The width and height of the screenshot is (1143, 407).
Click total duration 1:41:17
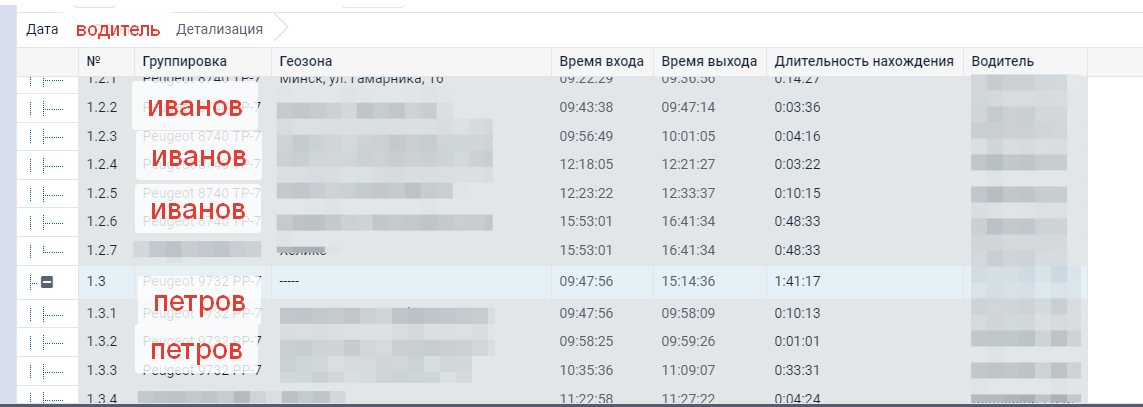click(x=797, y=282)
